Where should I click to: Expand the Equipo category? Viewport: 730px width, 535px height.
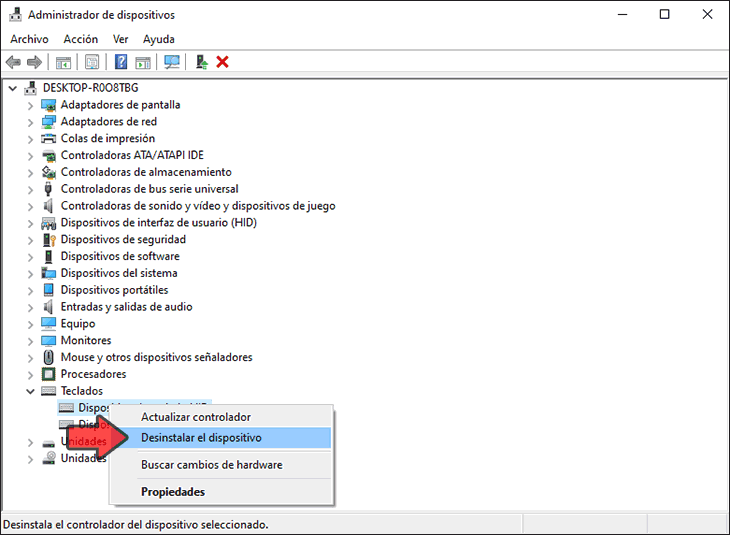[30, 324]
